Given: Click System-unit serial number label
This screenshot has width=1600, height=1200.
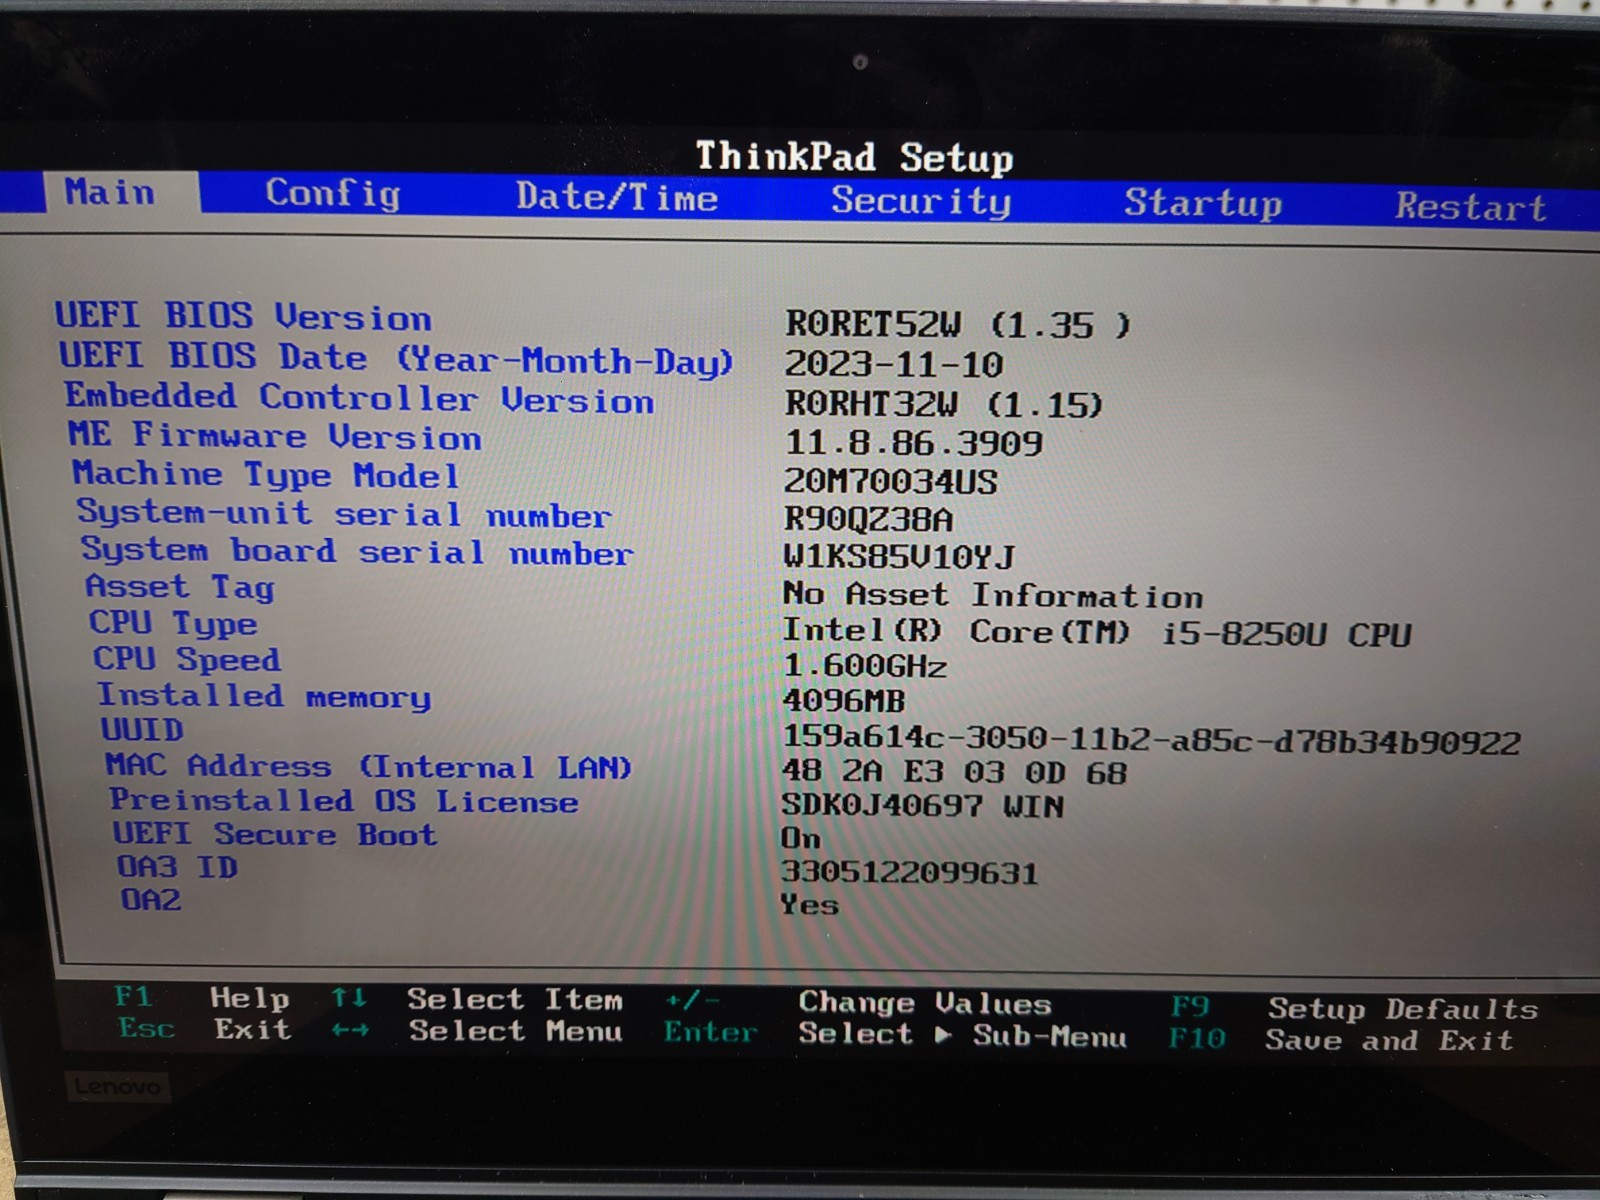Looking at the screenshot, I should tap(344, 514).
